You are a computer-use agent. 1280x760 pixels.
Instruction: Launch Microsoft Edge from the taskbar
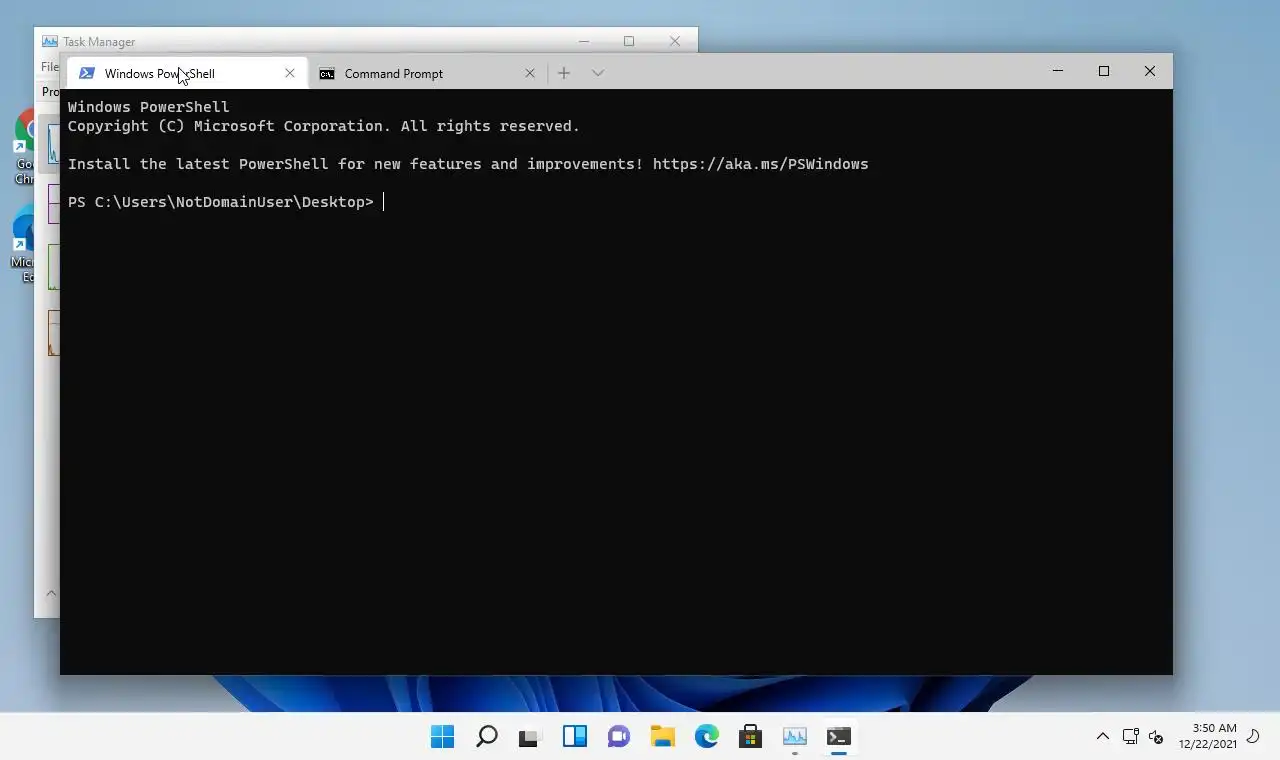707,737
